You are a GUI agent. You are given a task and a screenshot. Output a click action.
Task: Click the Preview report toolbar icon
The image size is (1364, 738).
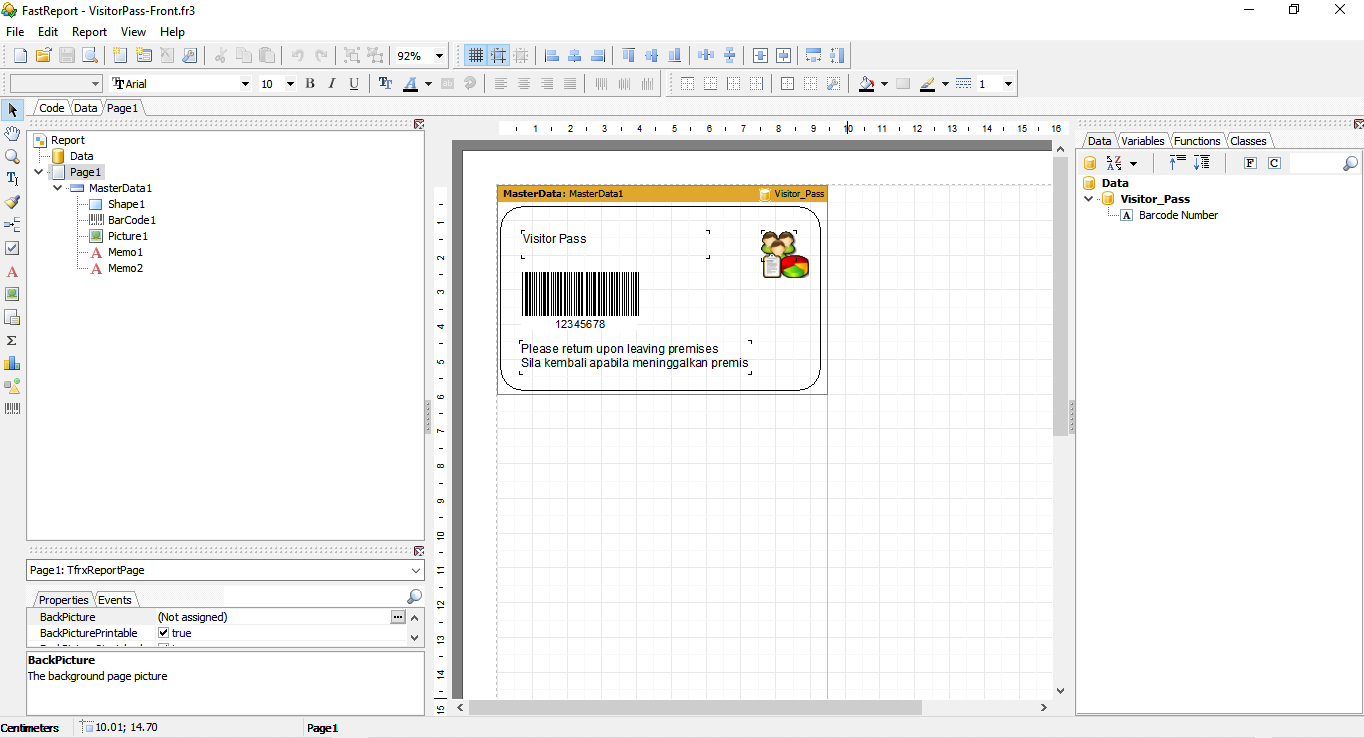[x=90, y=56]
